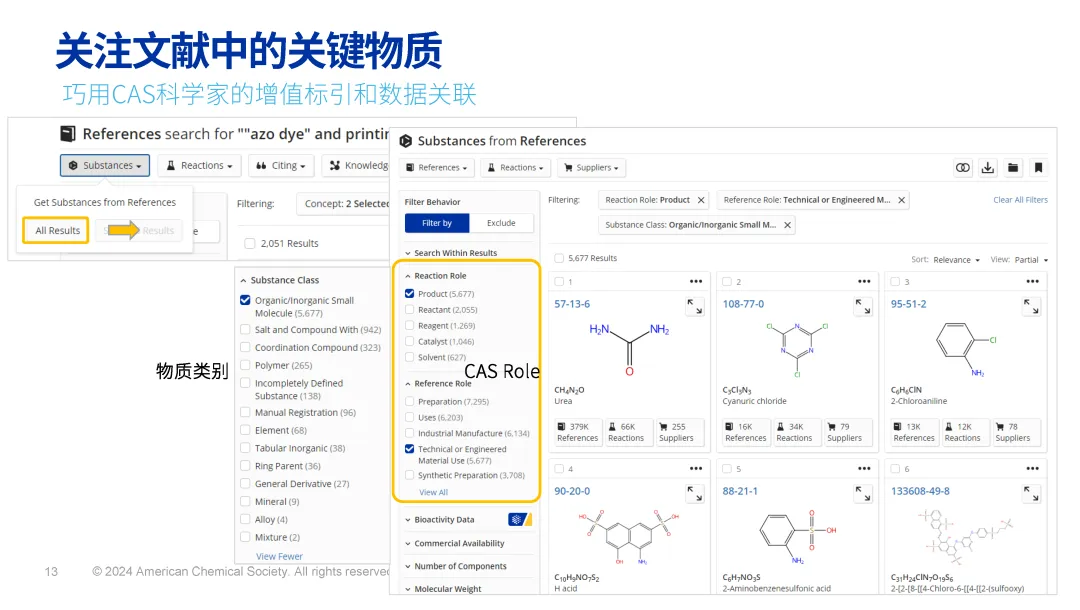1080x610 pixels.
Task: Expand structure for substance 90-20-0
Action: coord(695,494)
